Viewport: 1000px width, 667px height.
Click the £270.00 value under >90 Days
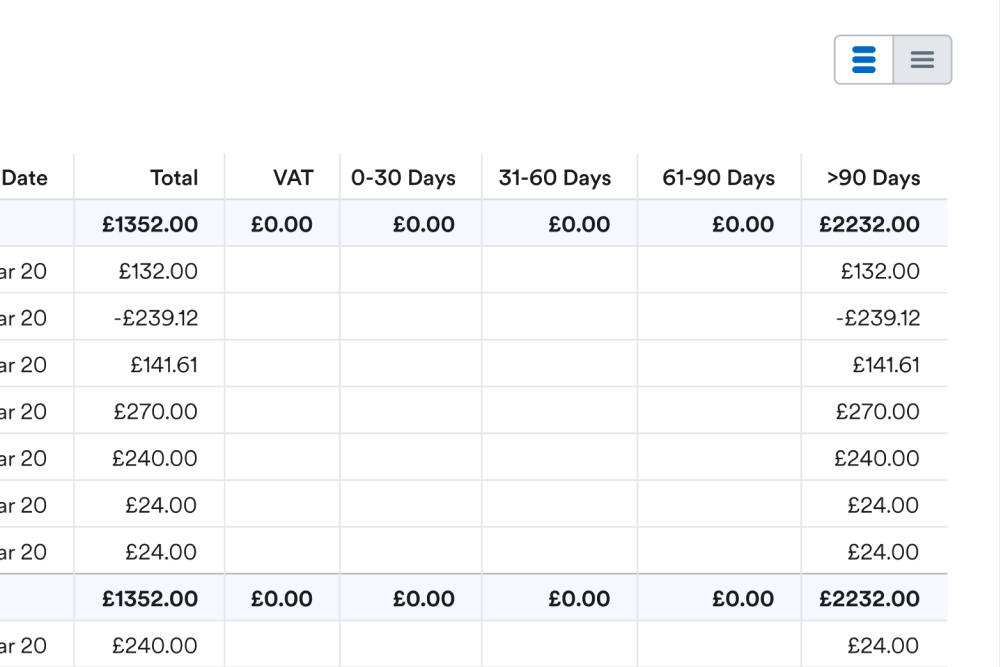pos(878,412)
